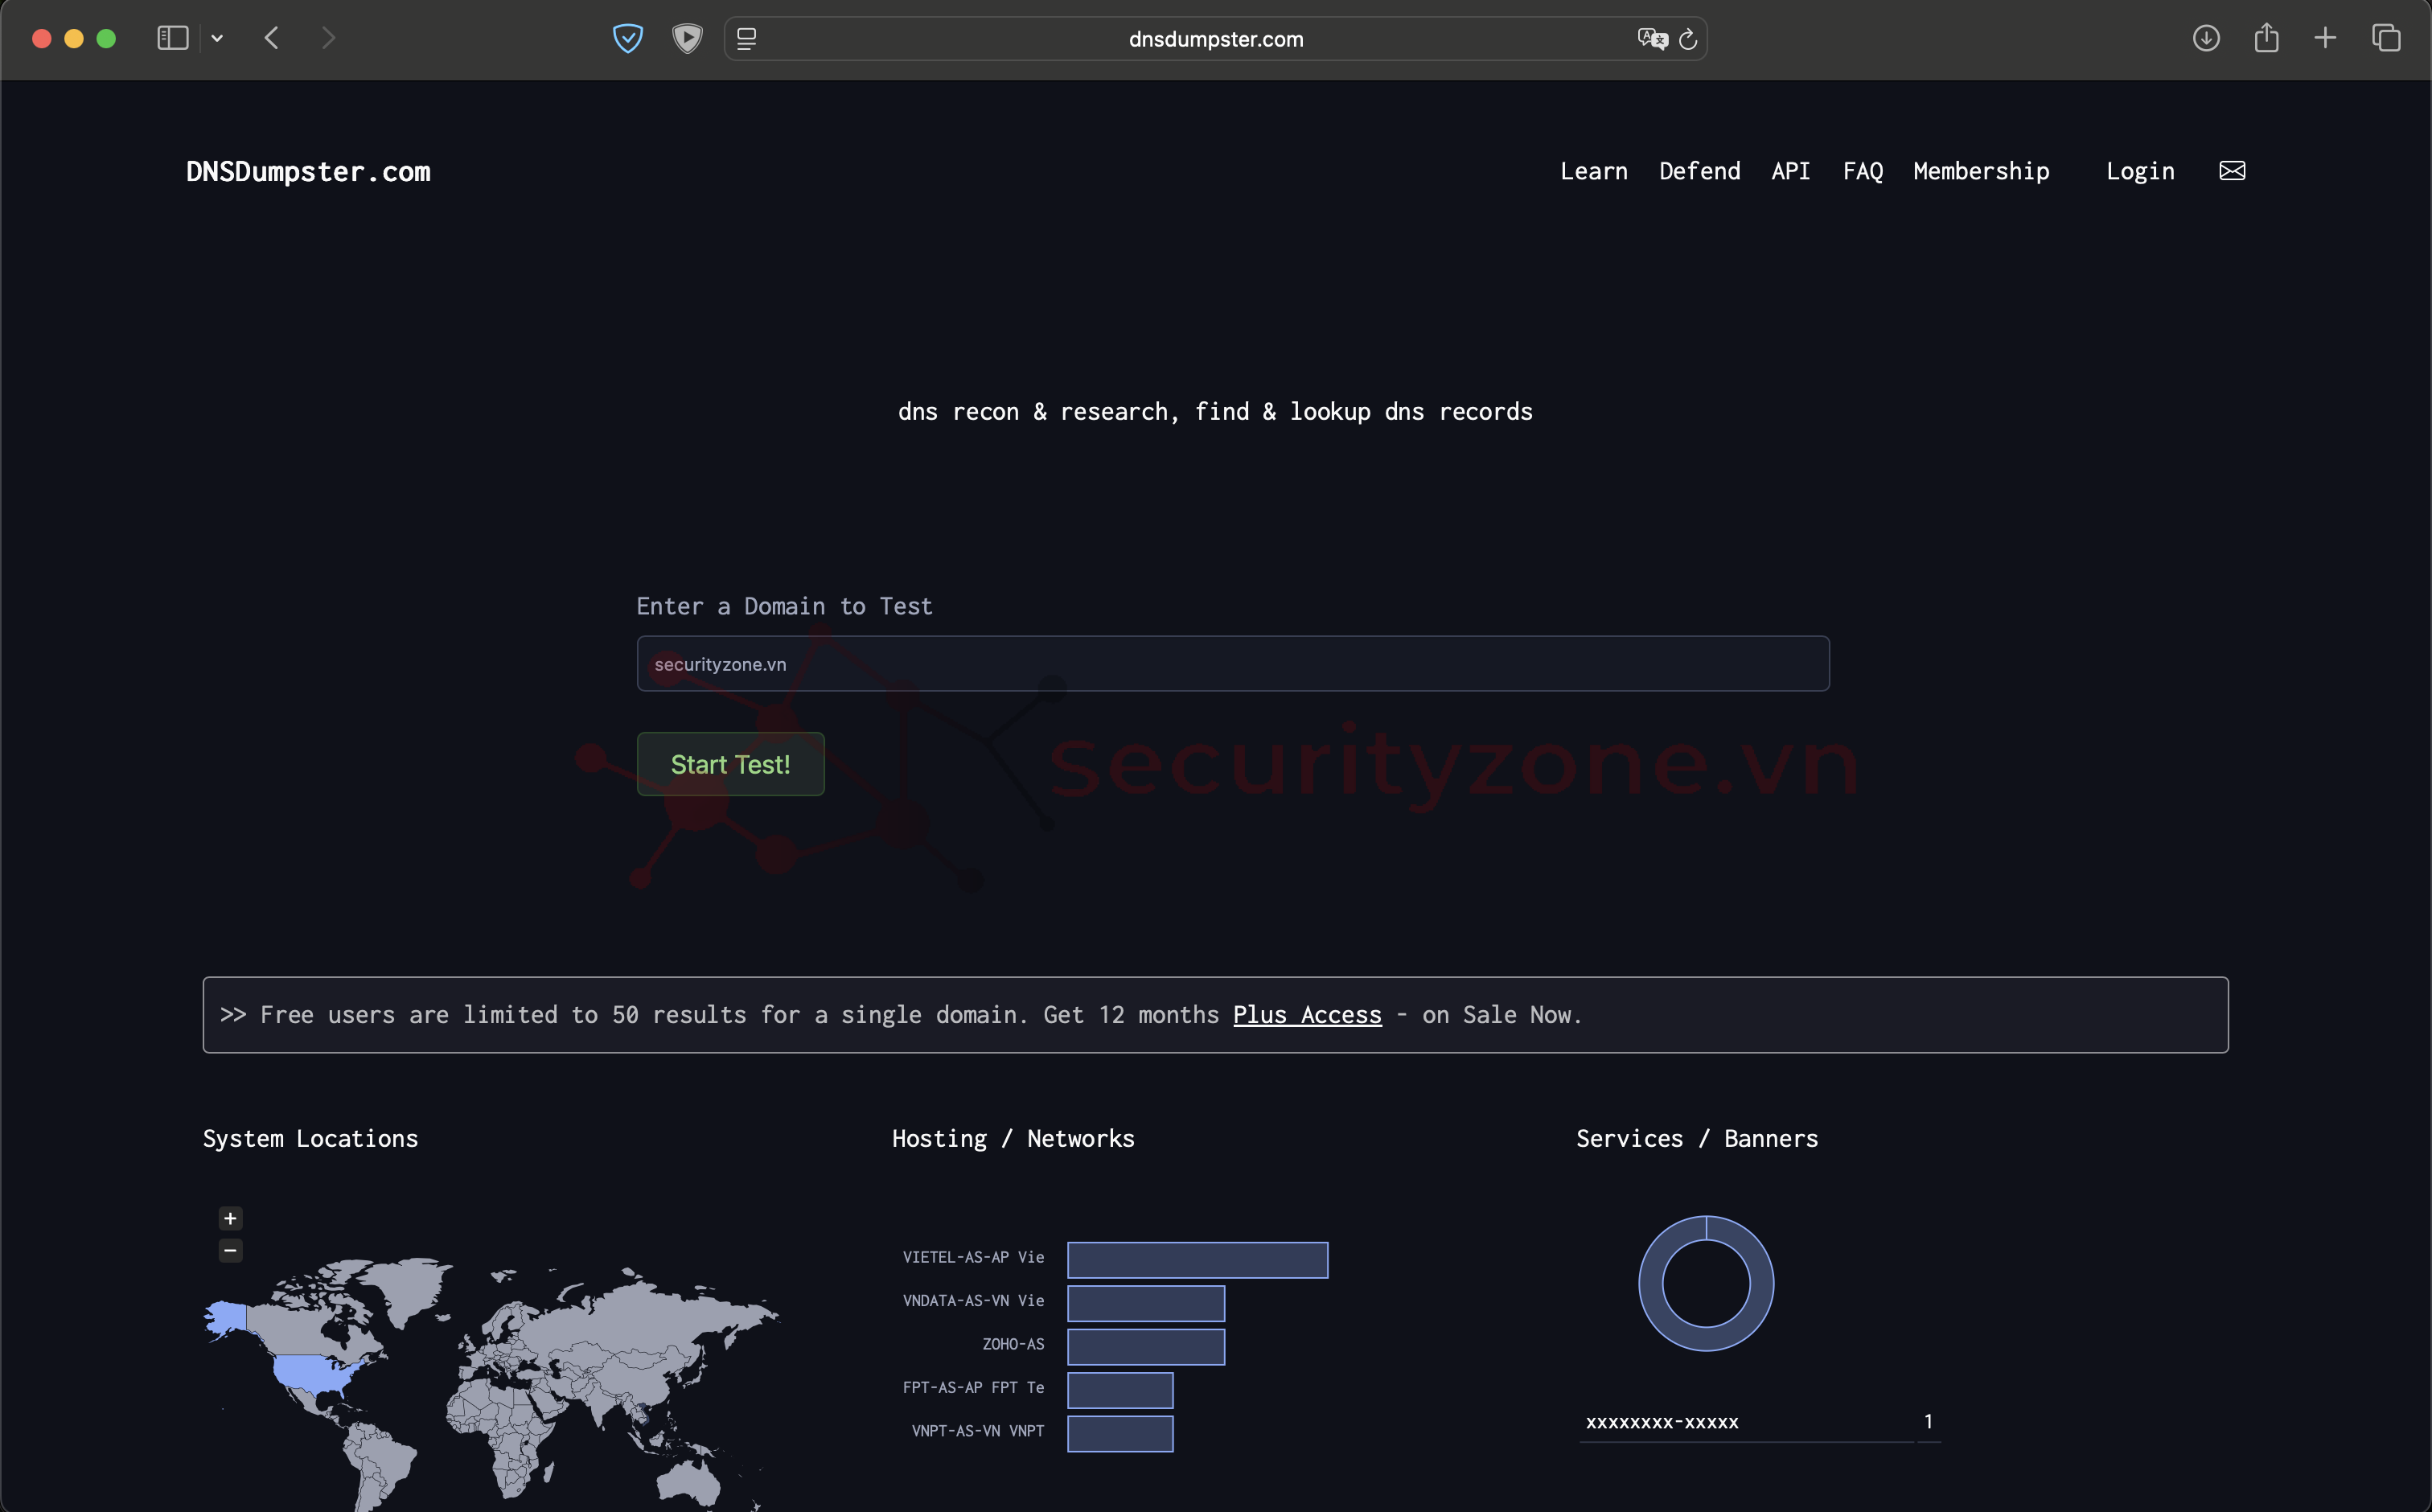Click the dnsdumpster.com address bar
Image resolution: width=2432 pixels, height=1512 pixels.
pos(1215,39)
